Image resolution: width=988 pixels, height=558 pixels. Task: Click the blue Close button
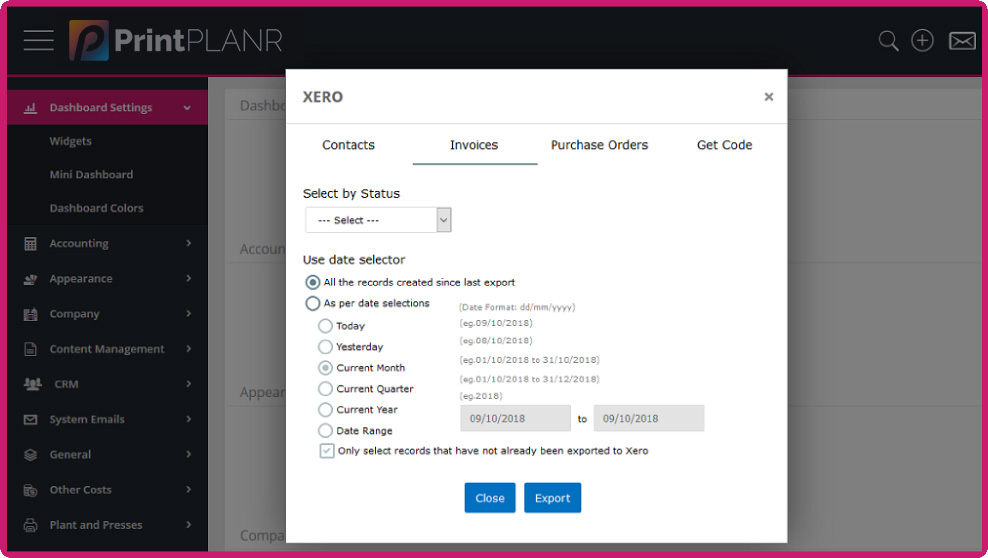[490, 498]
